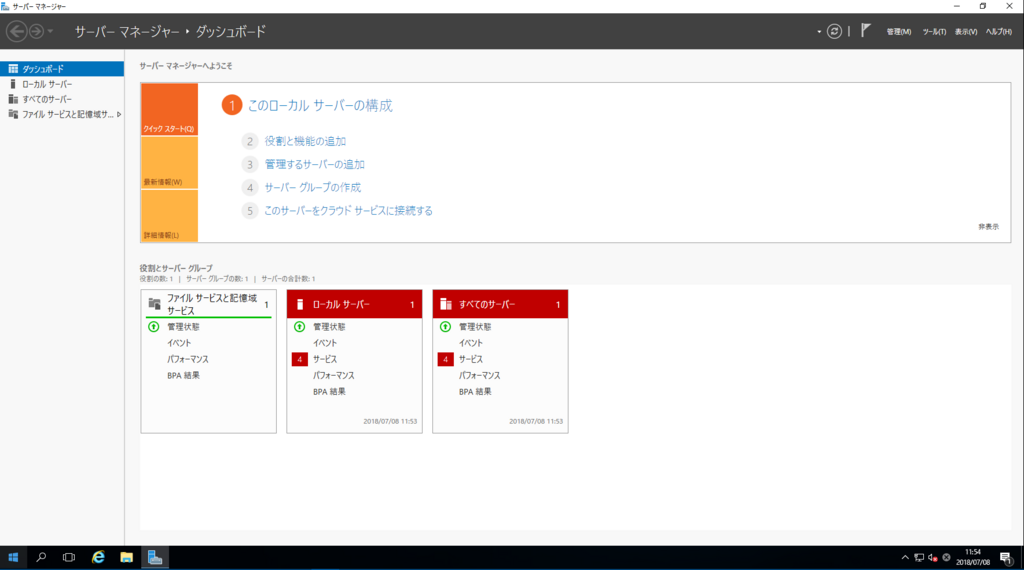Image resolution: width=1024 pixels, height=570 pixels.
Task: Open the 管理(M) menu
Action: click(x=899, y=31)
